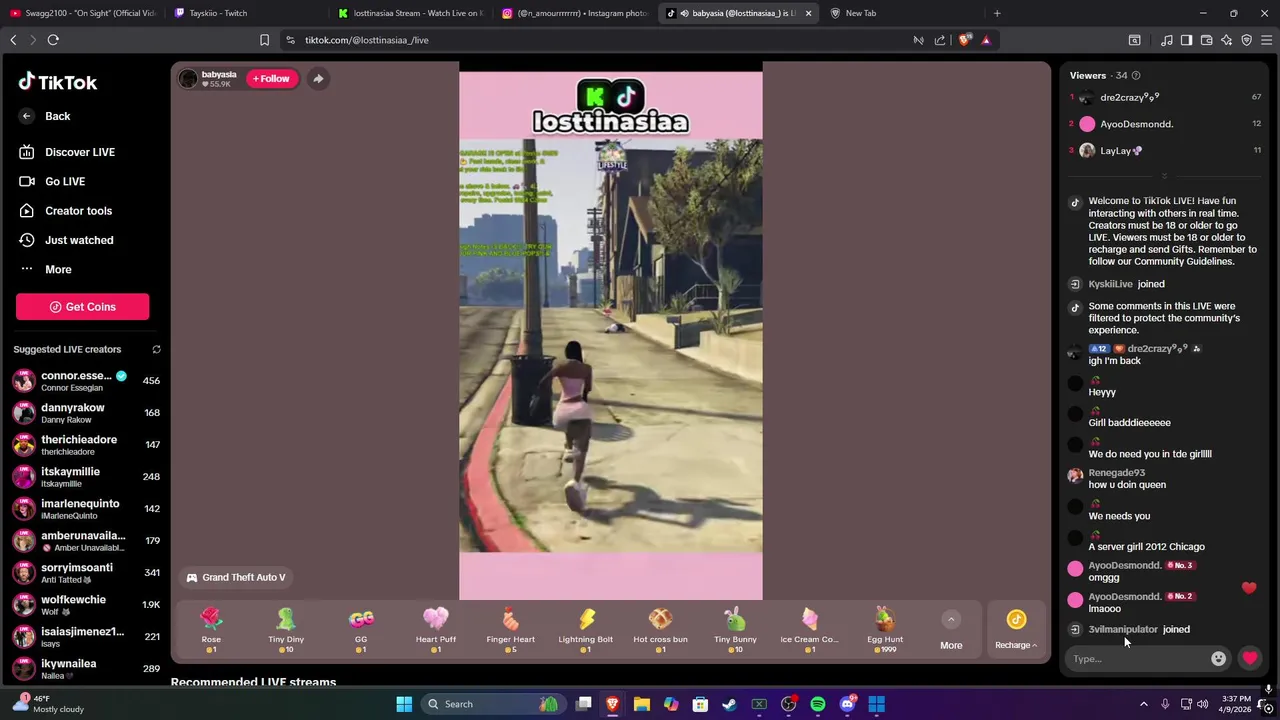Image resolution: width=1280 pixels, height=720 pixels.
Task: Expand the More sidebar options
Action: pyautogui.click(x=45, y=269)
